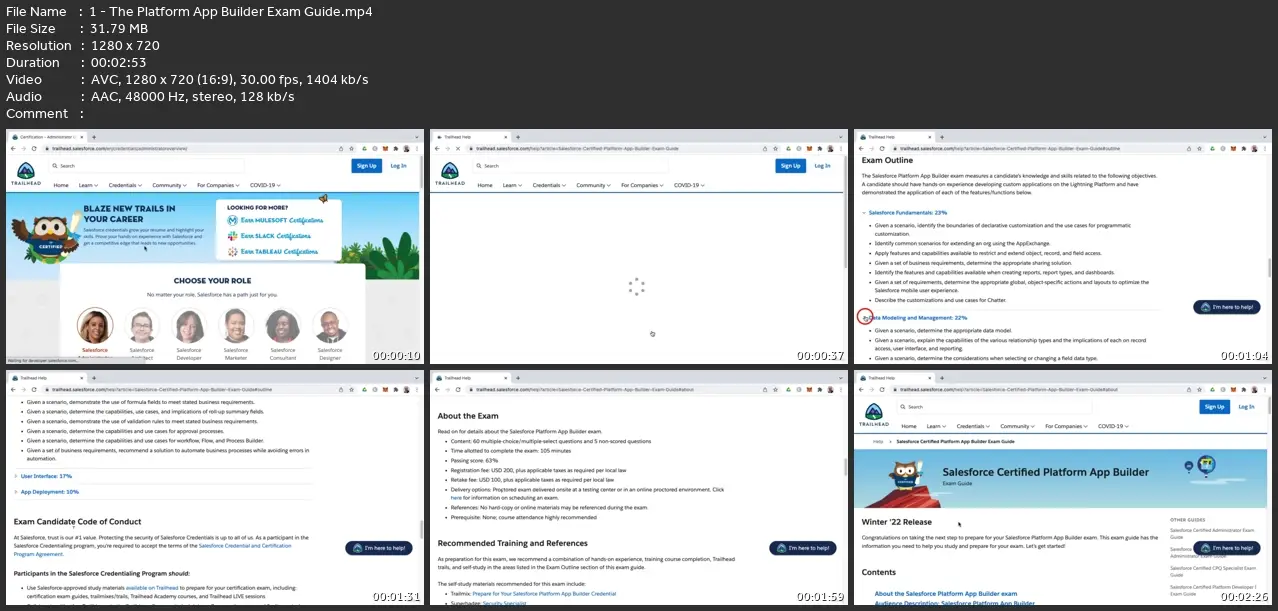Viewport: 1278px width, 611px height.
Task: Click Log In in the 00:02:26 frame
Action: tap(1246, 407)
